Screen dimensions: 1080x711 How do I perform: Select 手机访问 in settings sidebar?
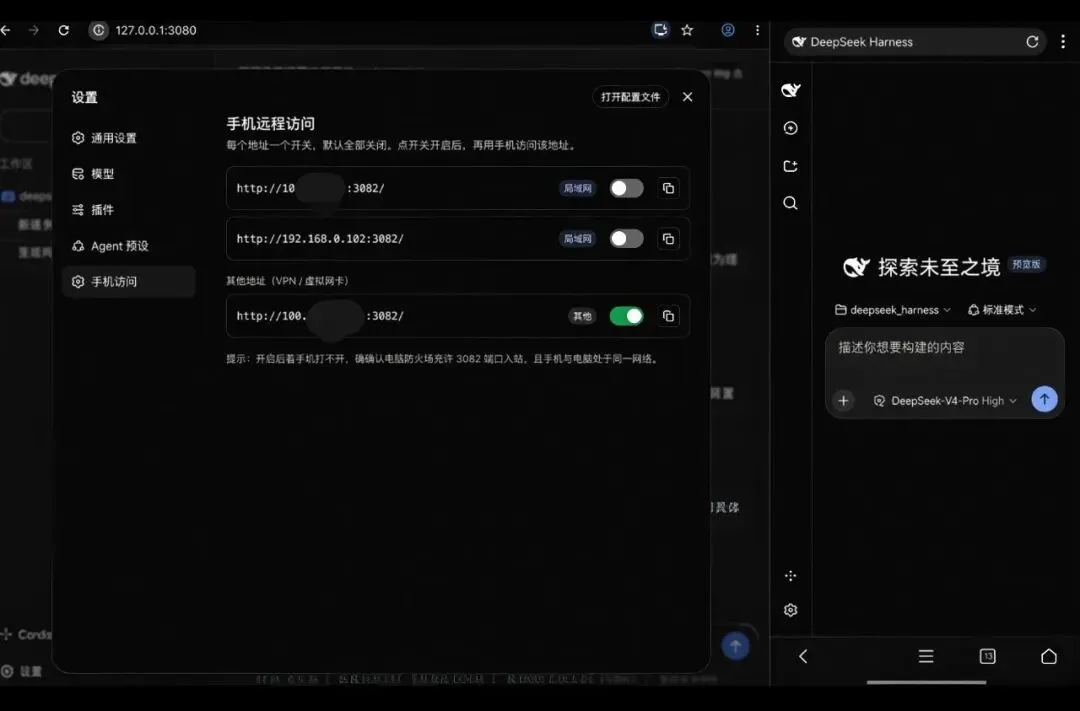pyautogui.click(x=129, y=281)
